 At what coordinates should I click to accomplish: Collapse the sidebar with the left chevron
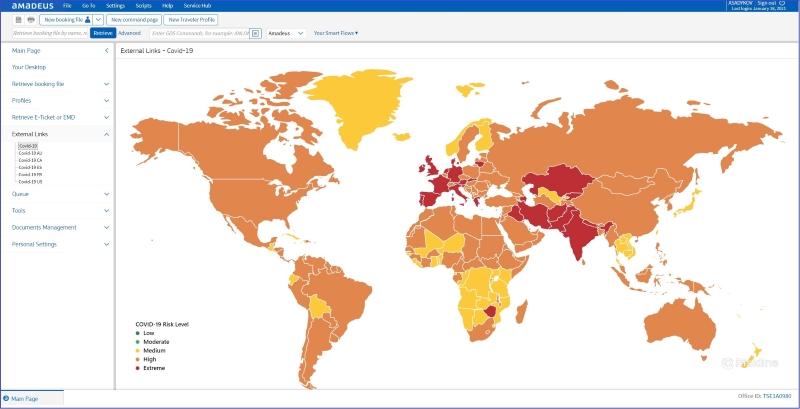coord(106,50)
